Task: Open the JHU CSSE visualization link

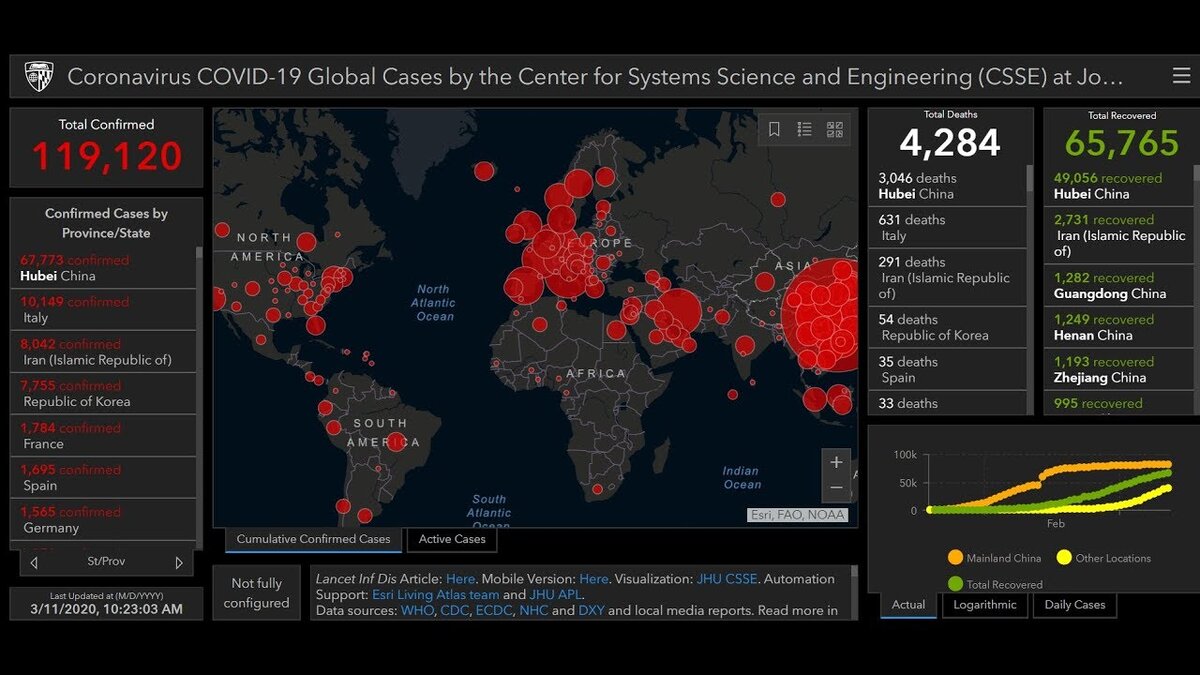Action: (727, 579)
